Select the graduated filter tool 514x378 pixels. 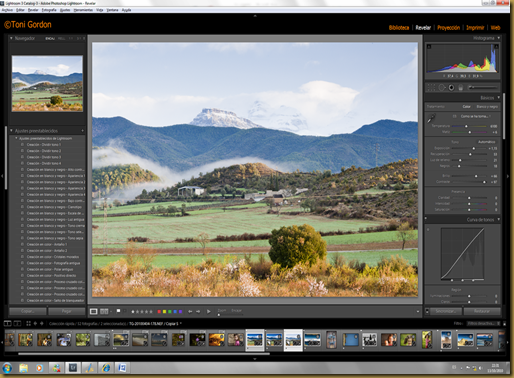tap(460, 88)
